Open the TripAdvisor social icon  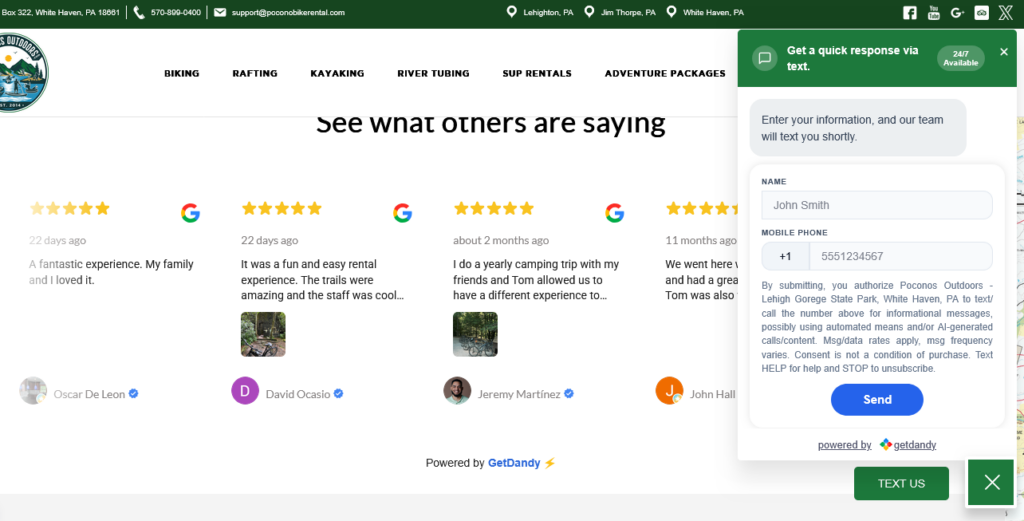982,12
